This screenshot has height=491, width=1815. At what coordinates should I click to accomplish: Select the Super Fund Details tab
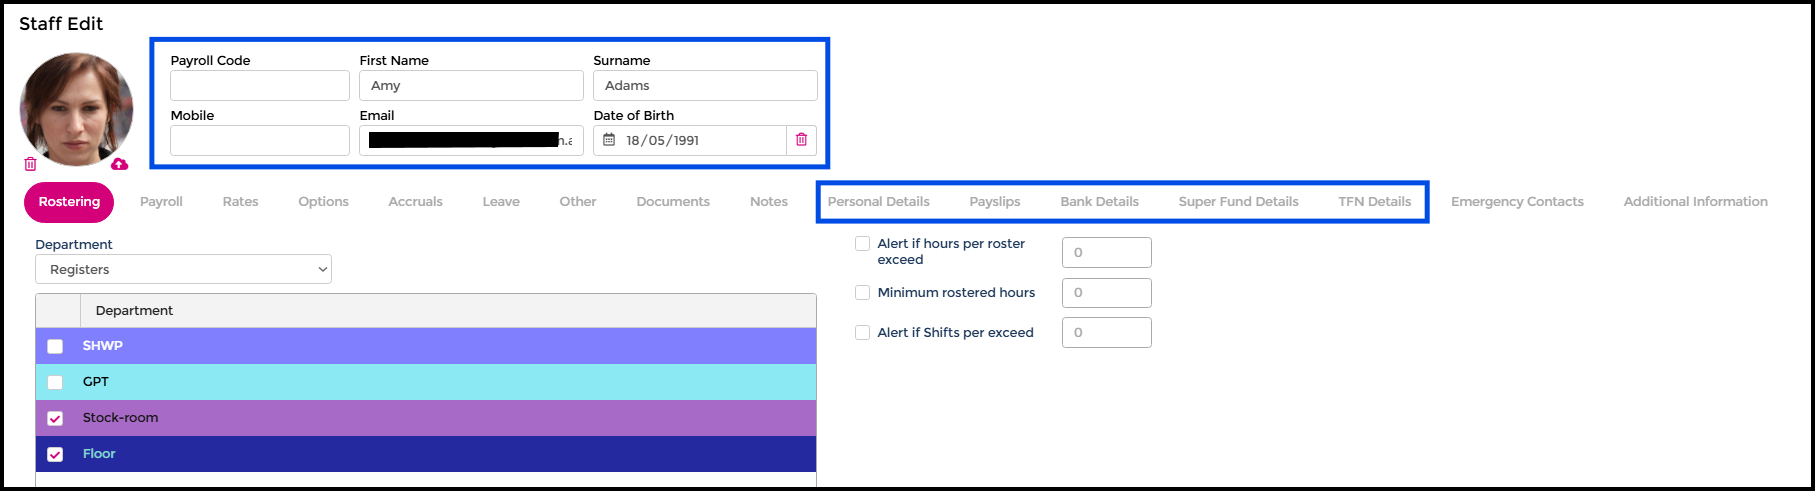tap(1238, 202)
